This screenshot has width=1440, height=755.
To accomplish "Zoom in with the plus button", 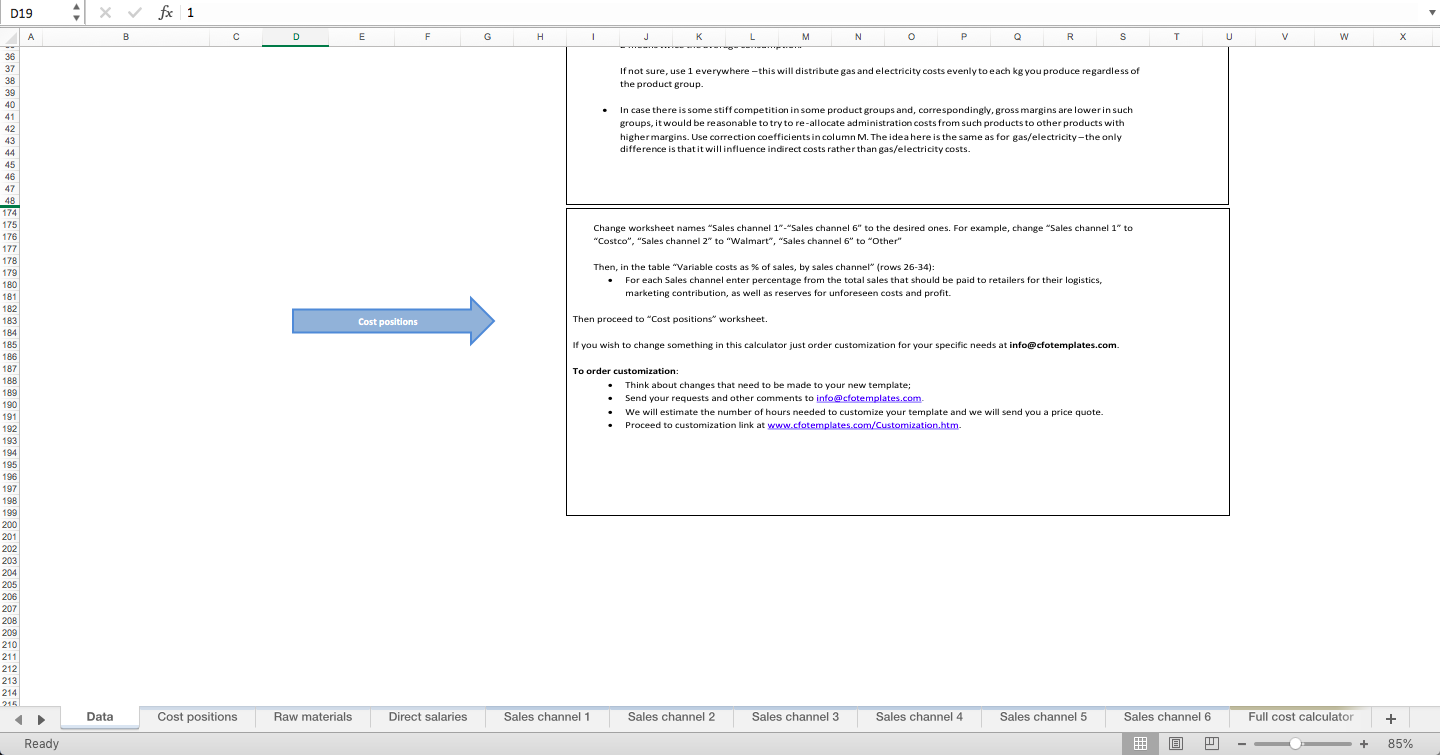I will pyautogui.click(x=1364, y=743).
